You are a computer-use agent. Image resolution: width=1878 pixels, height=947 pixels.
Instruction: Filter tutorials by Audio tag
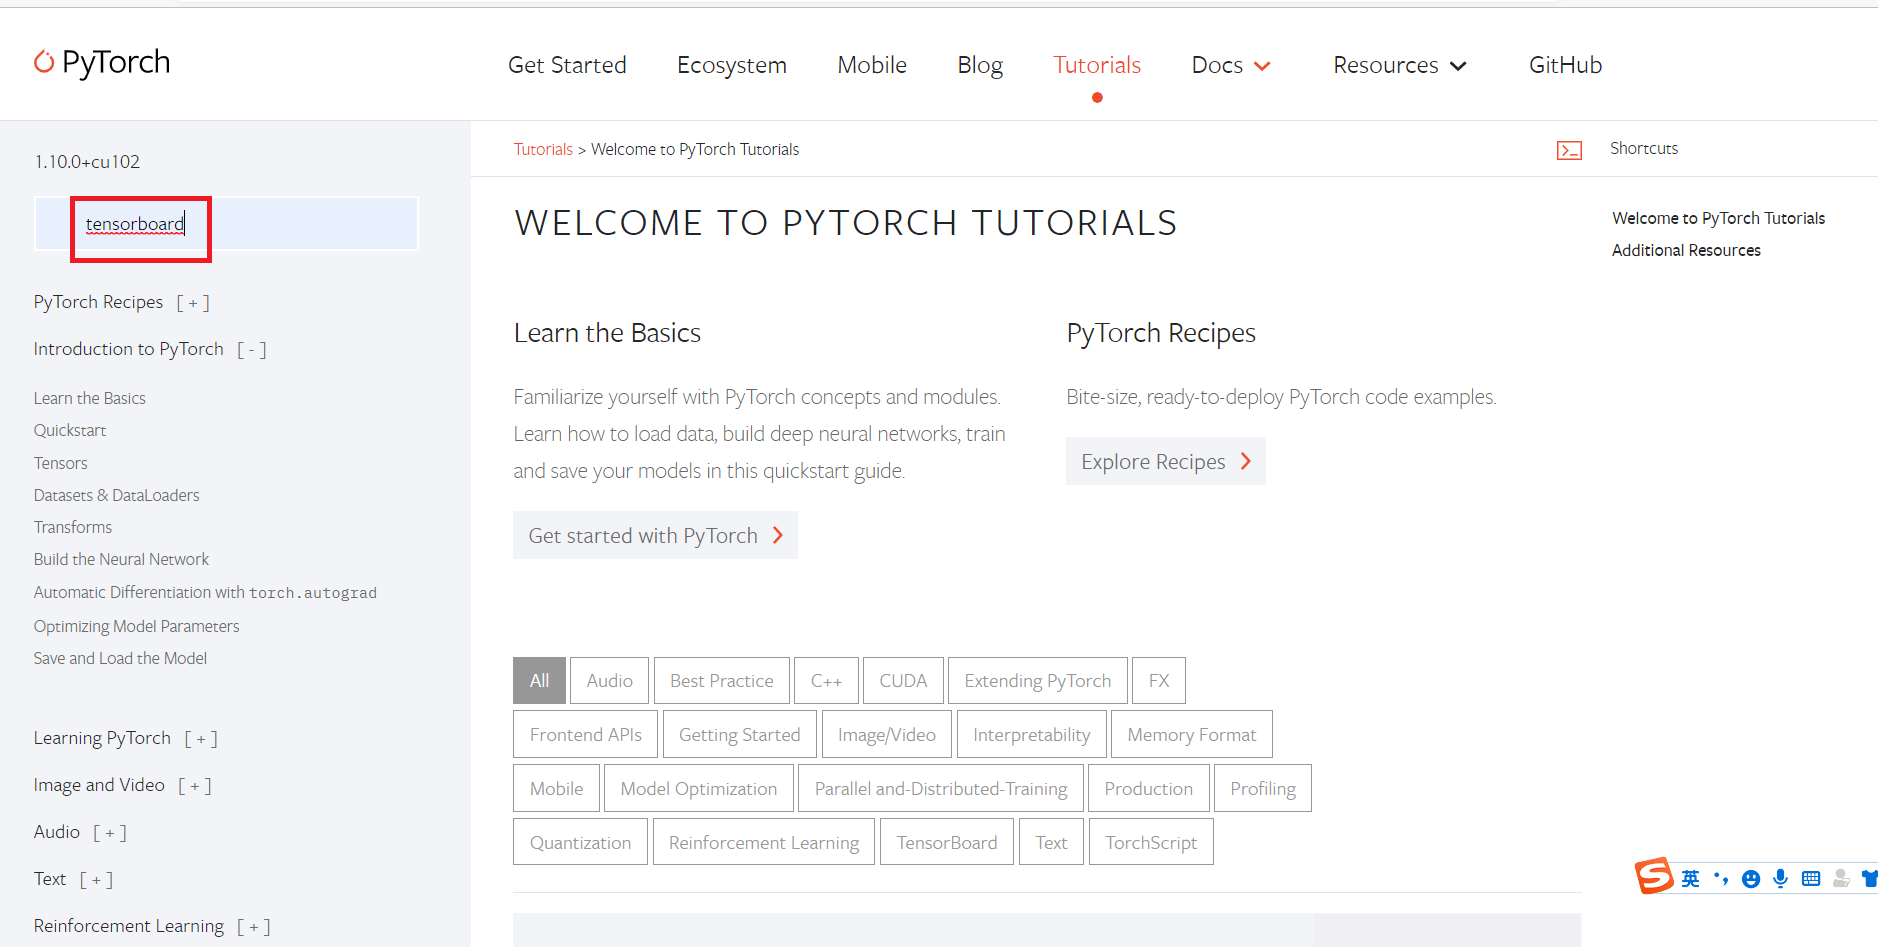[x=610, y=681]
